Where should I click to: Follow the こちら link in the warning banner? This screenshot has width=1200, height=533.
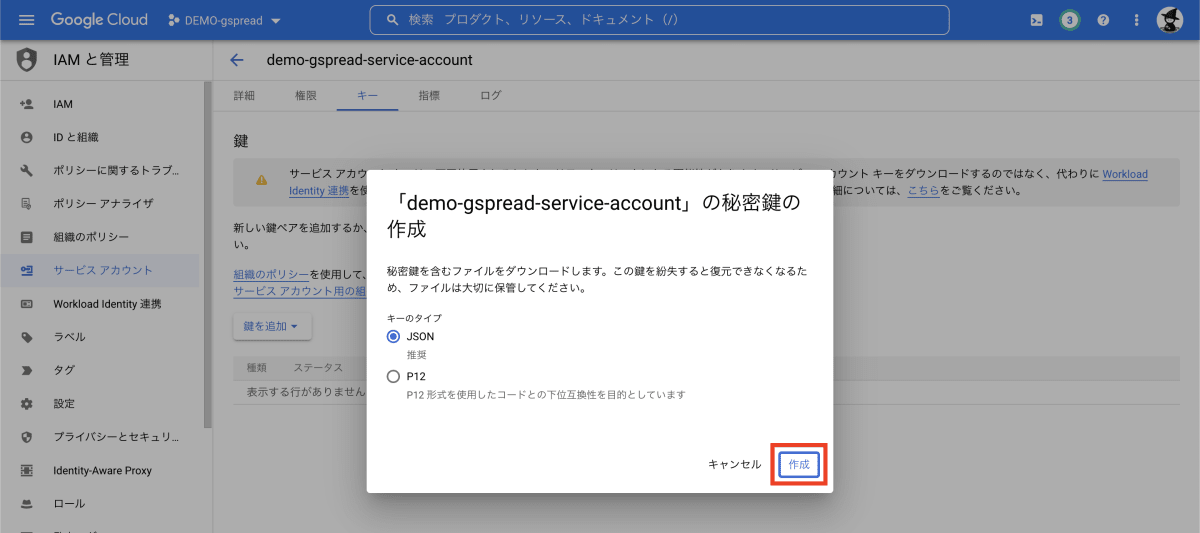tap(923, 190)
